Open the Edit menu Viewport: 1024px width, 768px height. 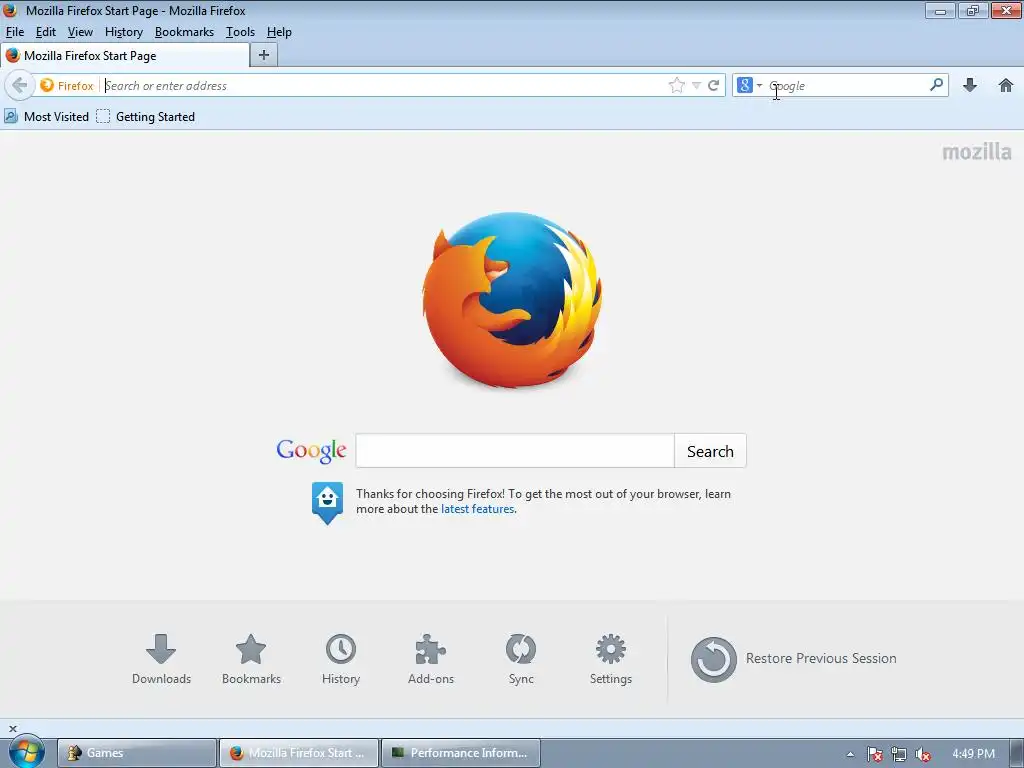pos(46,32)
